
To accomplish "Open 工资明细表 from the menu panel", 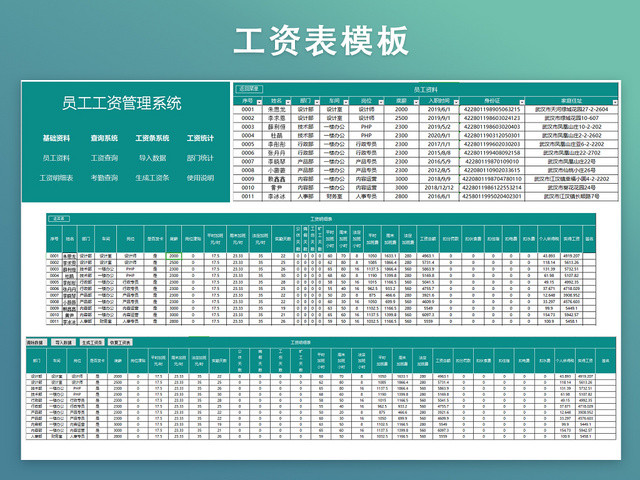I will pos(56,178).
